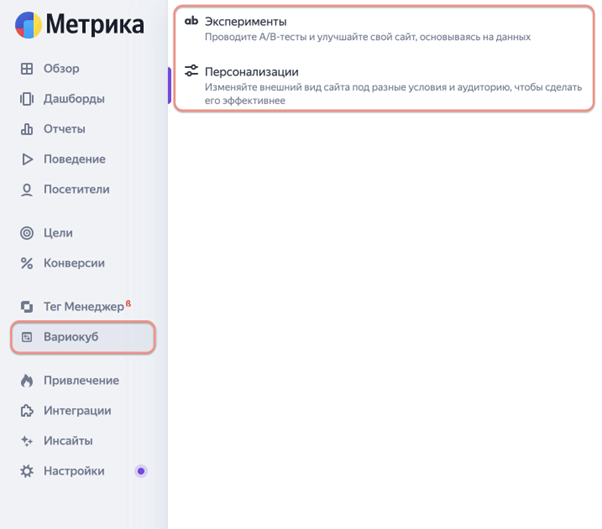Click the Отчеты bar chart icon

tap(27, 129)
